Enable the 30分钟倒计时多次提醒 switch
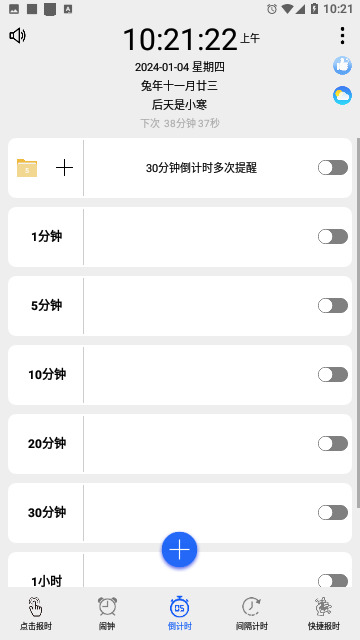This screenshot has width=360, height=640. point(333,168)
